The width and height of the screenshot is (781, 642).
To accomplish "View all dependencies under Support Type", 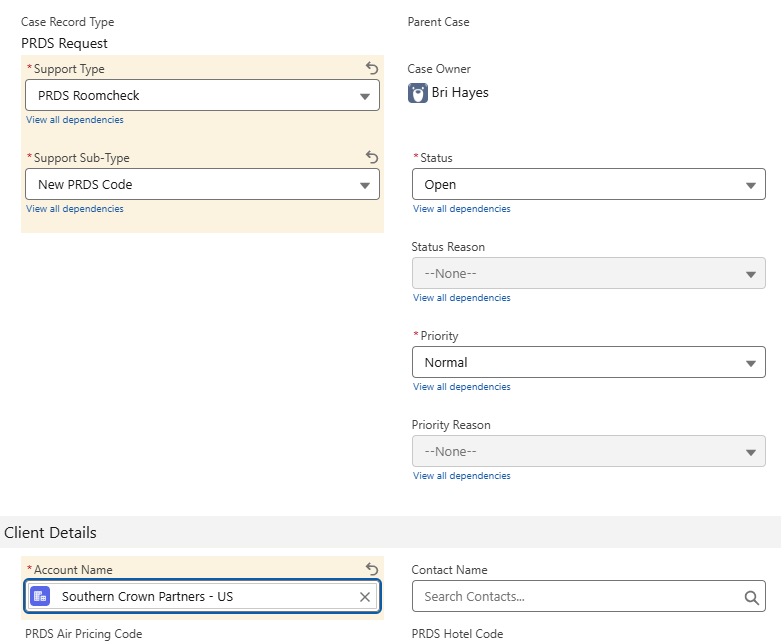I will [x=75, y=120].
